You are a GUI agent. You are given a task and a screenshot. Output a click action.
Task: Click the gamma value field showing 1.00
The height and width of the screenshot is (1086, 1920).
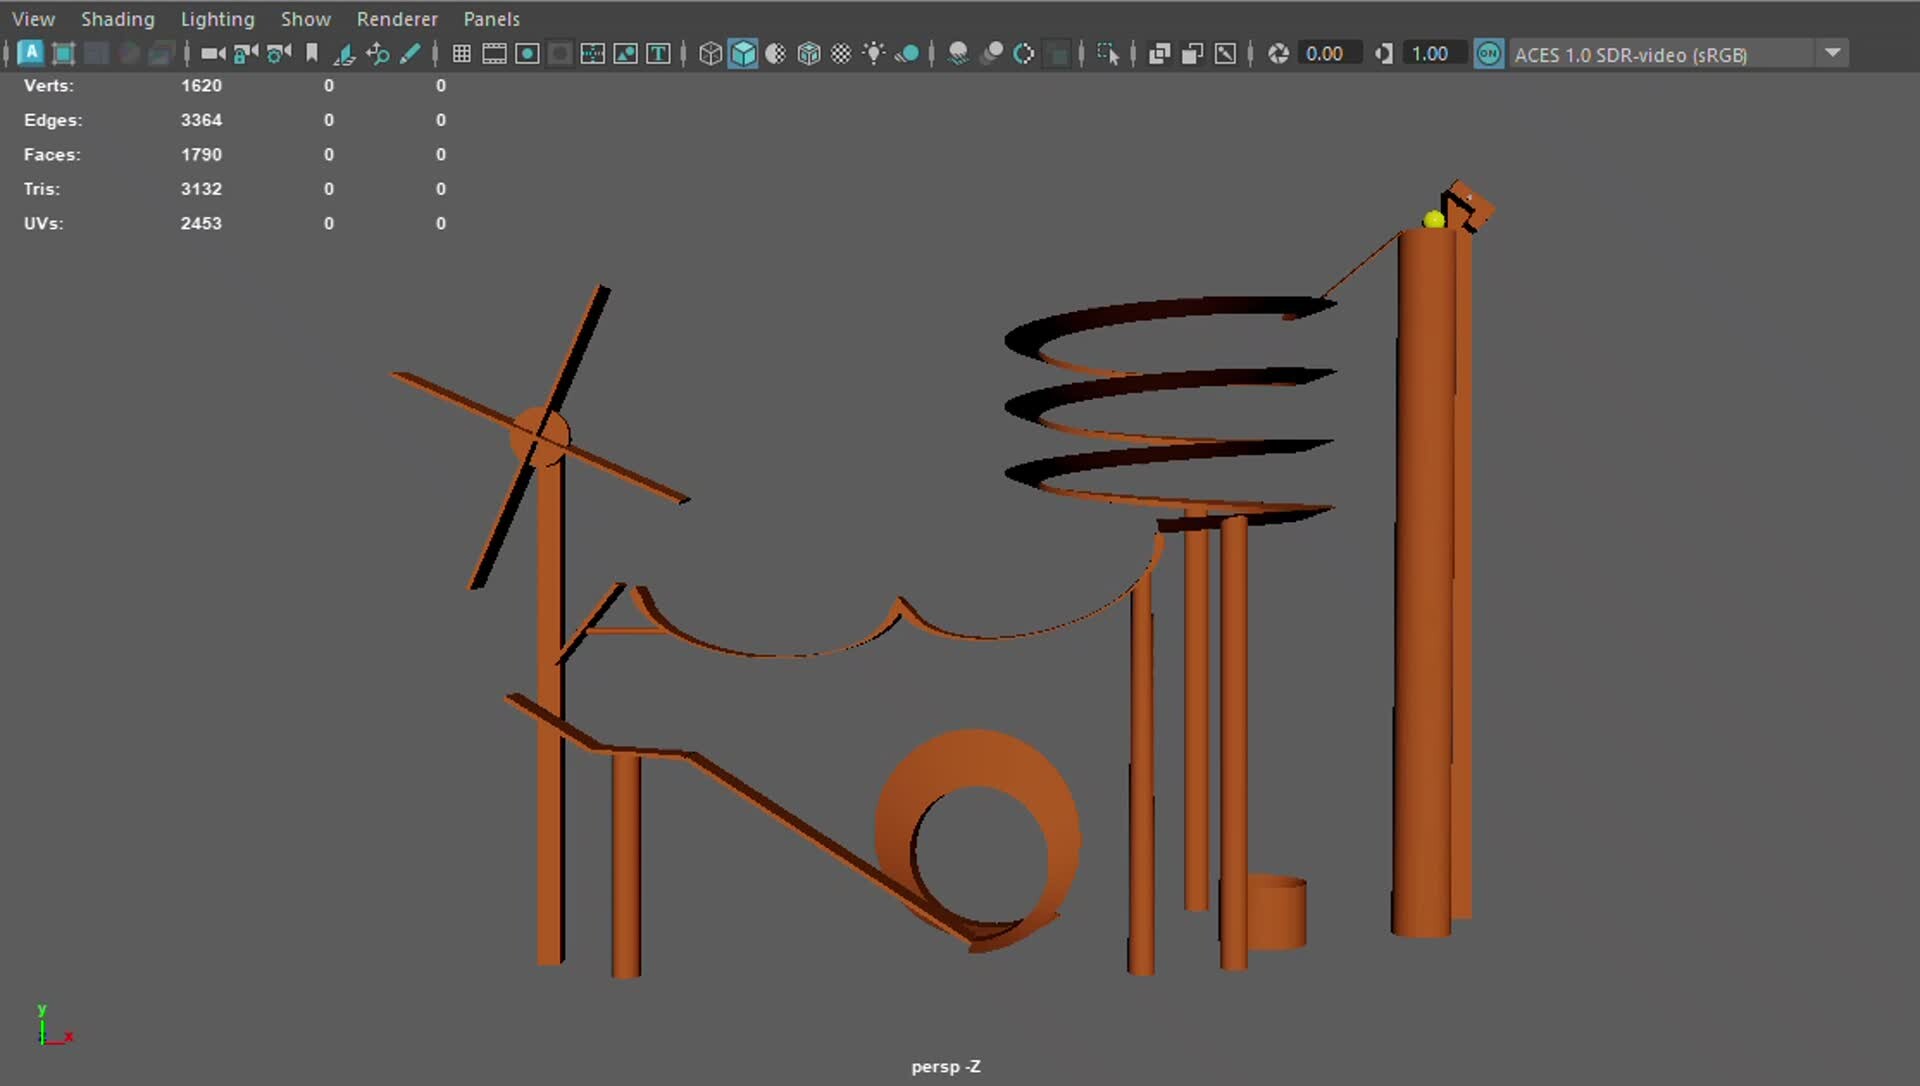coord(1434,53)
